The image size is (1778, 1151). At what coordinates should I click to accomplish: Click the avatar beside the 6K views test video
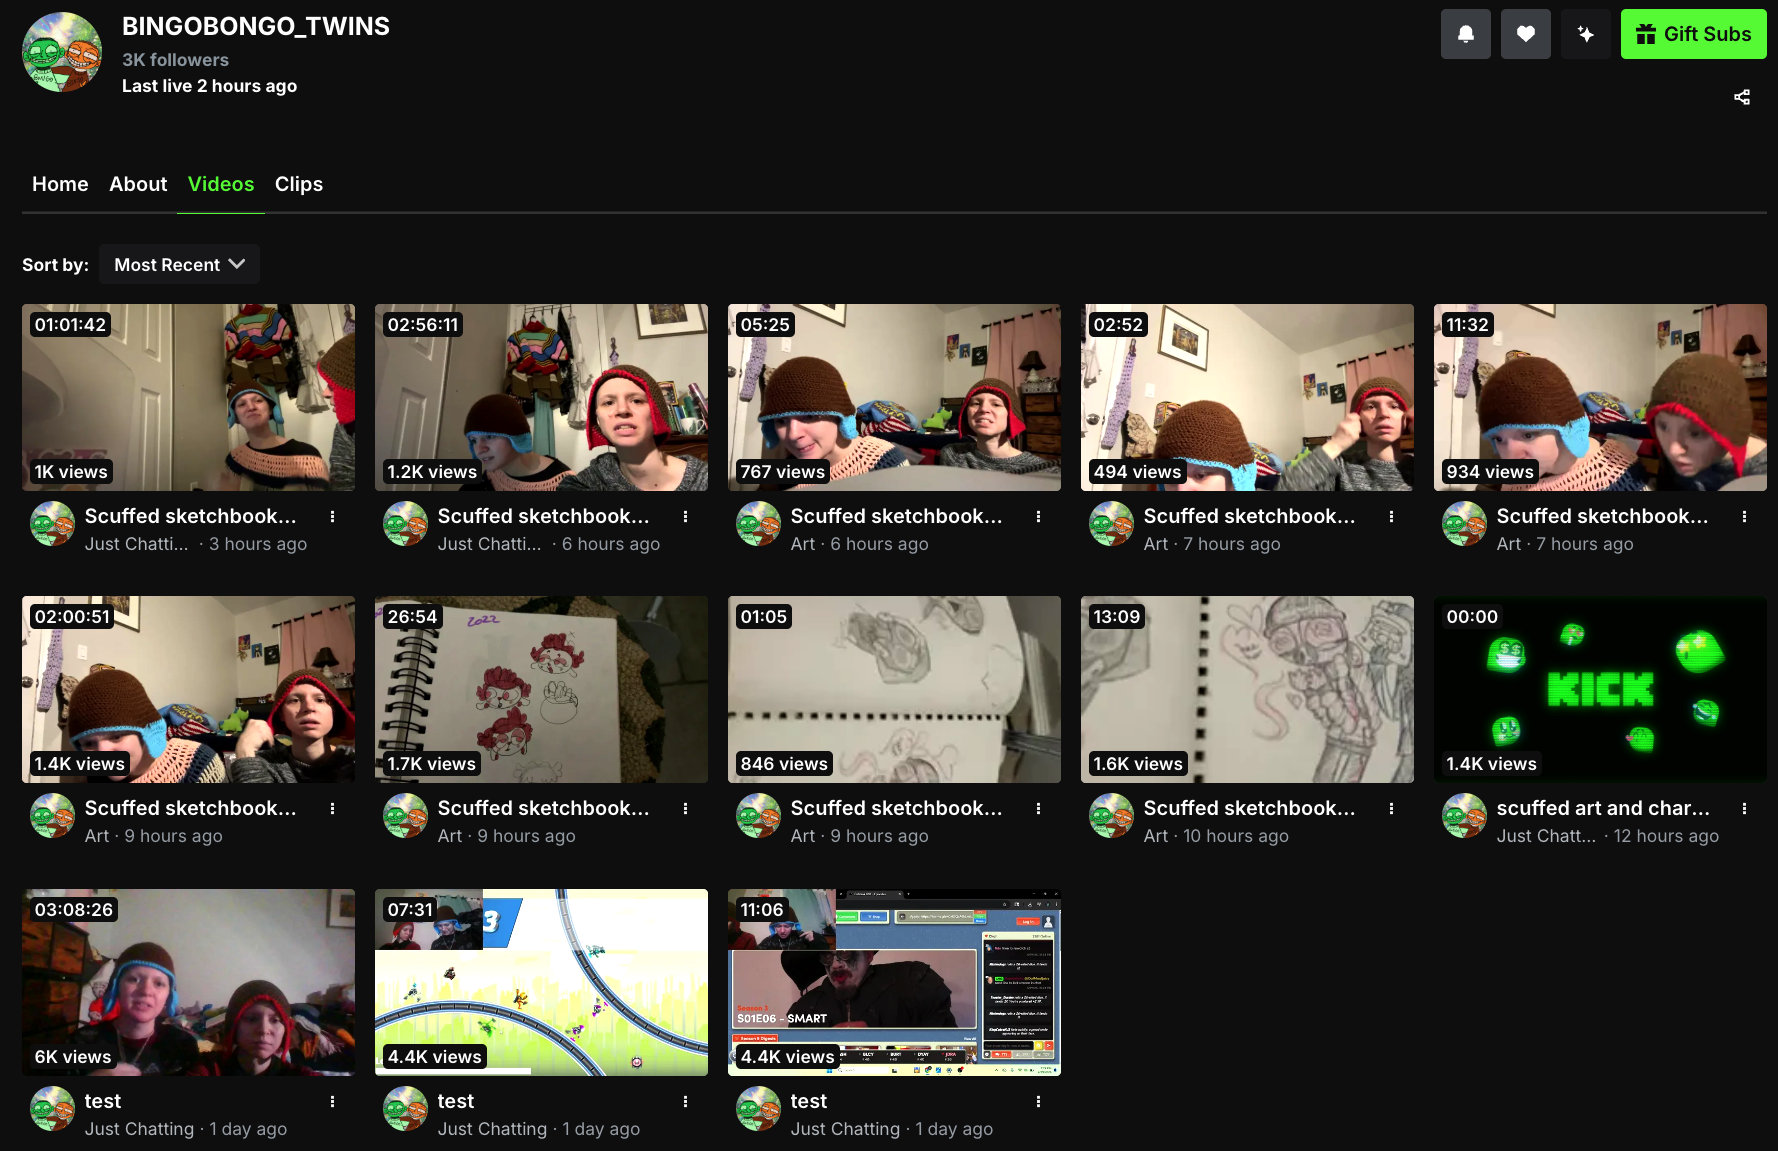pos(53,1109)
